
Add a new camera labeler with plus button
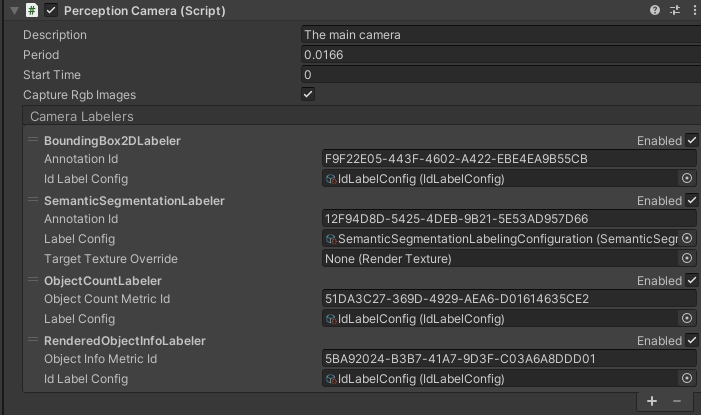coord(652,401)
